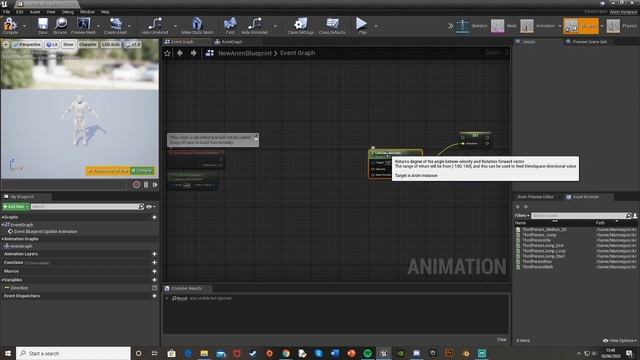
Task: Open the Asset menu
Action: (35, 12)
